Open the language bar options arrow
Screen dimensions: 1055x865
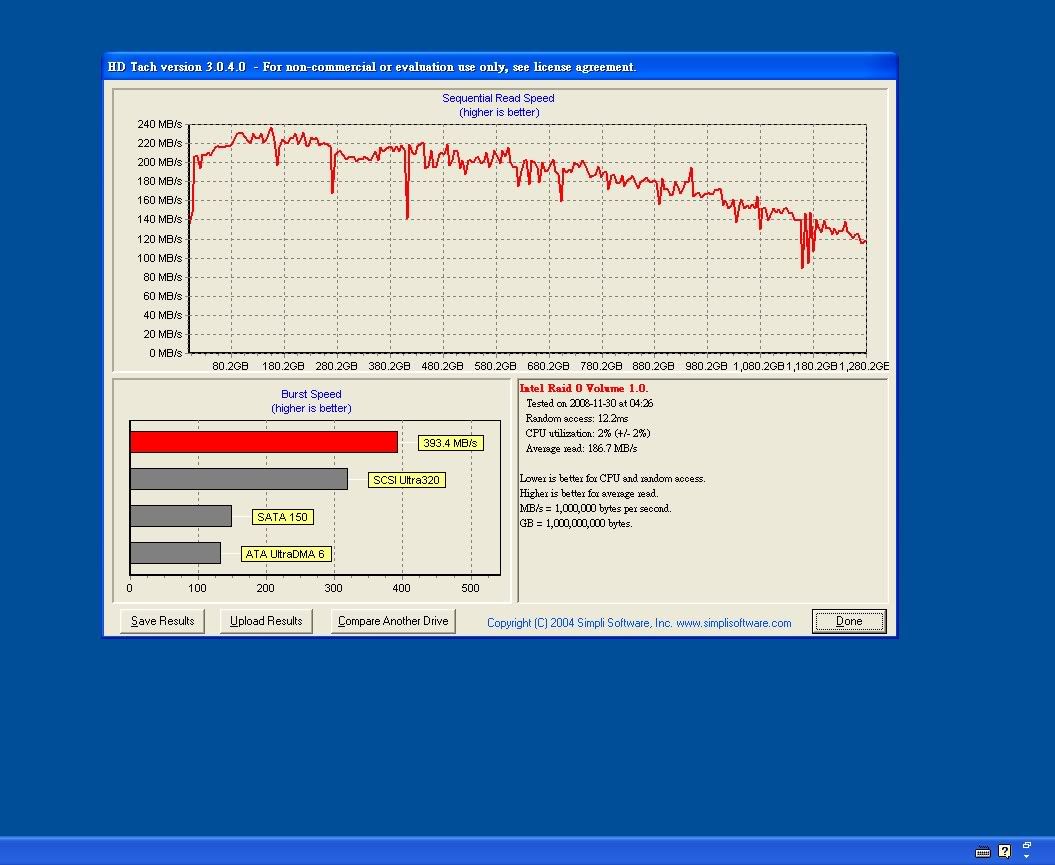tap(1027, 857)
